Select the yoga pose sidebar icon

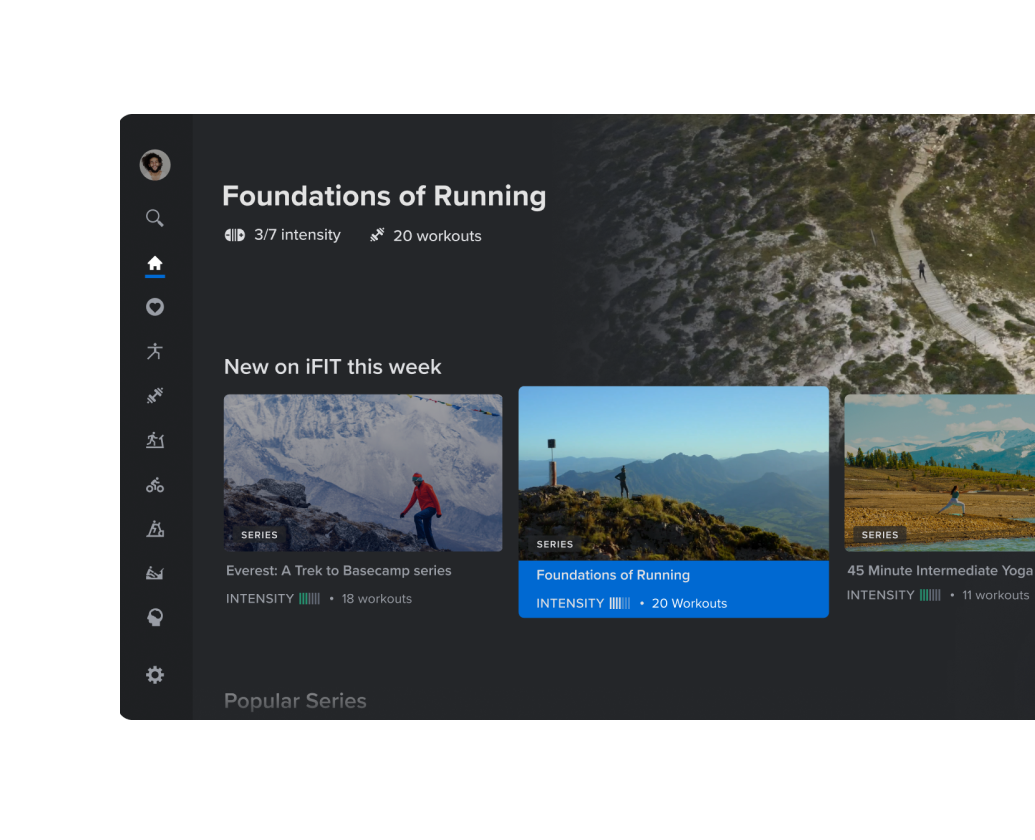[155, 351]
